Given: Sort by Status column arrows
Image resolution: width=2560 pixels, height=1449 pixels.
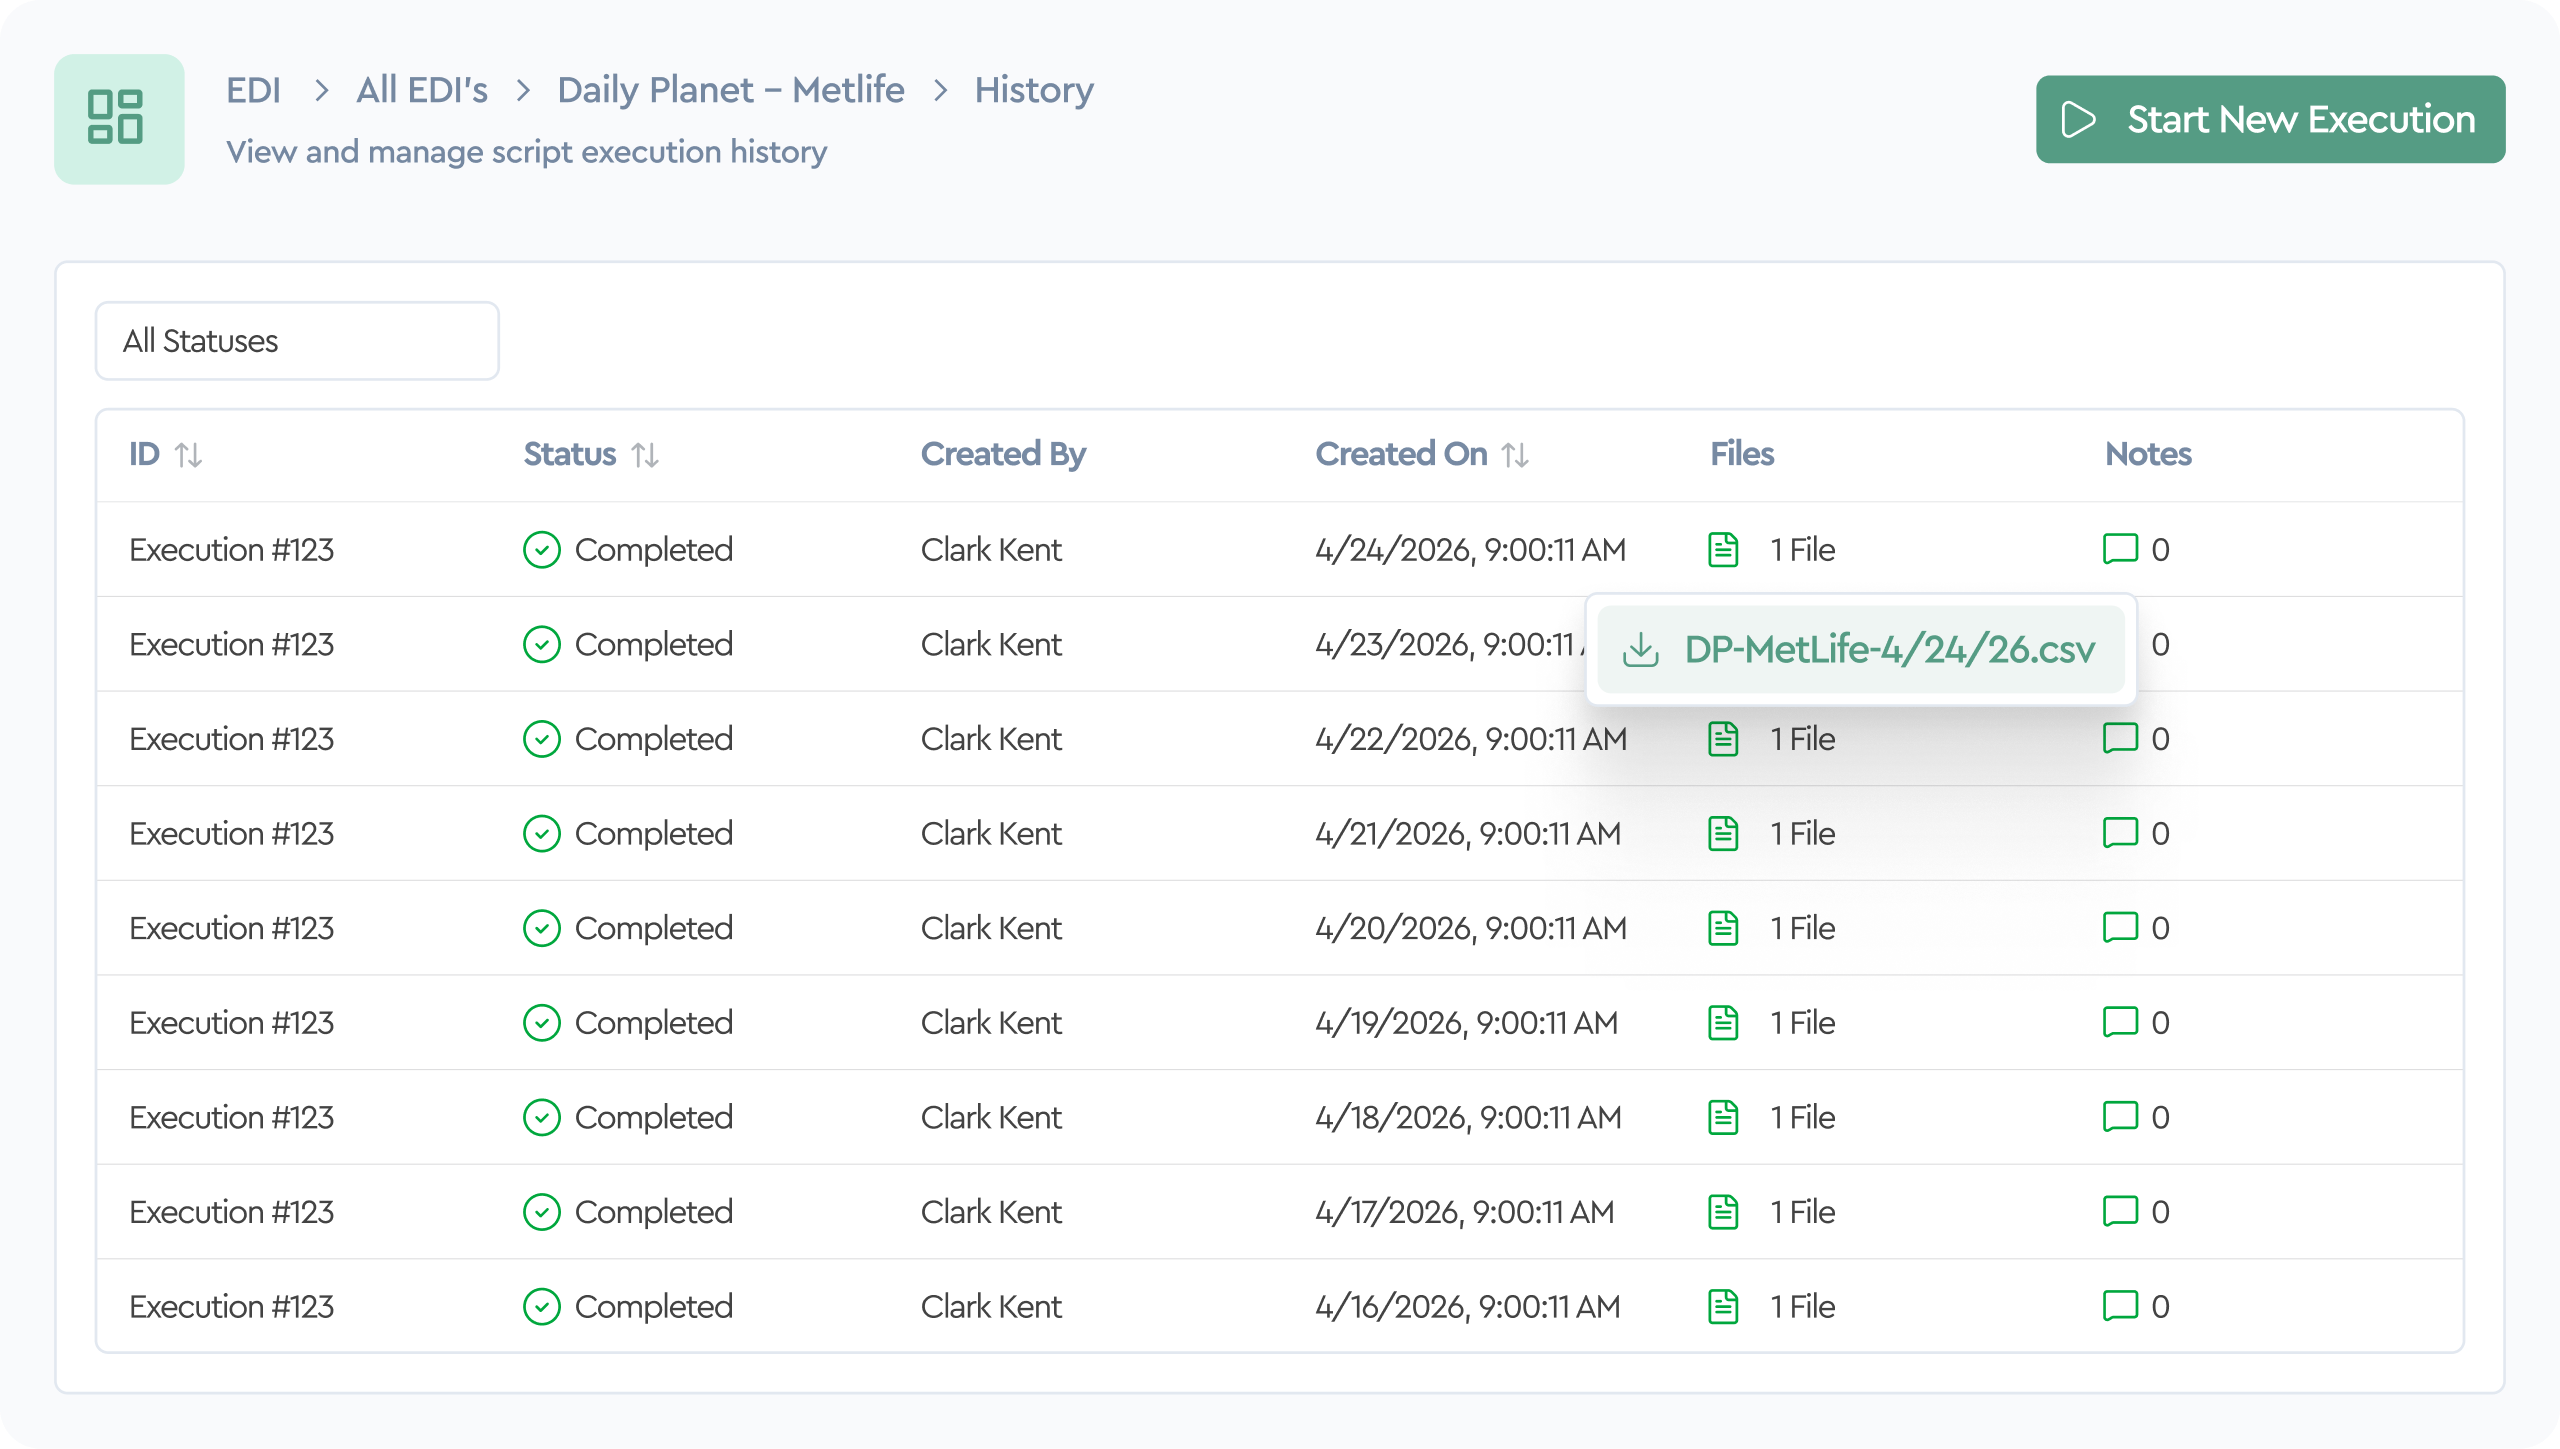Looking at the screenshot, I should 645,456.
